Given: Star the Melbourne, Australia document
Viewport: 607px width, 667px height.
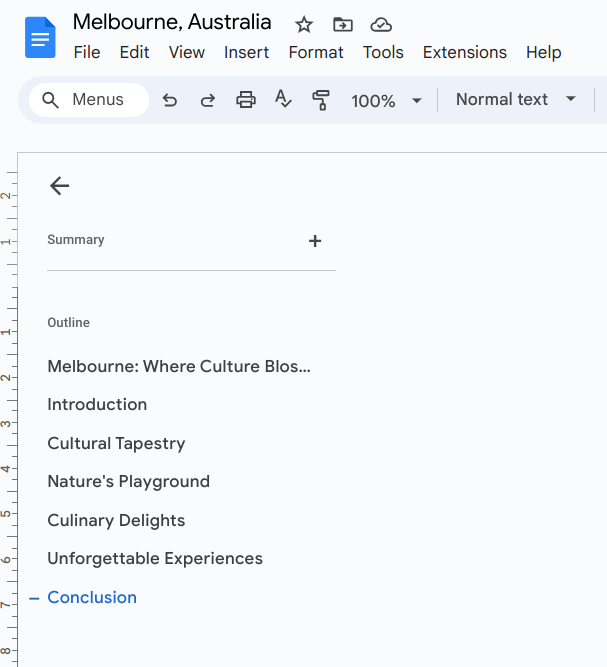Looking at the screenshot, I should pos(304,25).
